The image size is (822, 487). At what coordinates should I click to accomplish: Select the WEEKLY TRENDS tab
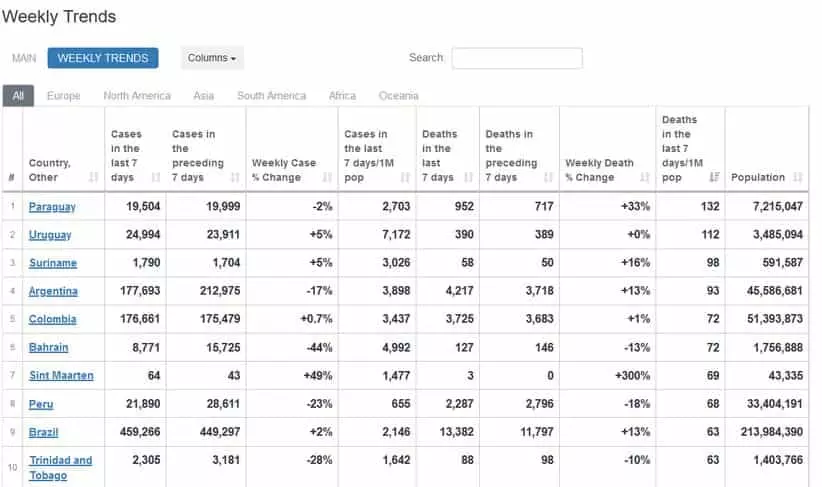click(103, 58)
